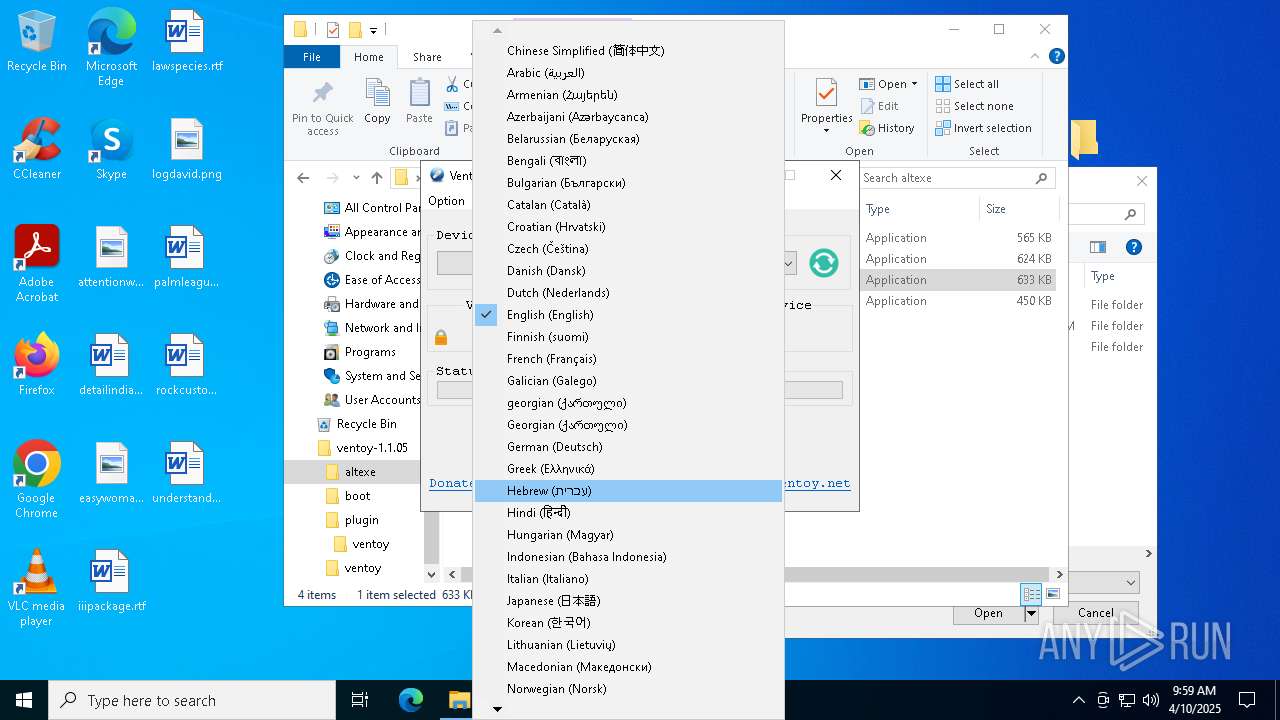Click the History ribbon button
Screen dimensions: 1280x720
(887, 128)
